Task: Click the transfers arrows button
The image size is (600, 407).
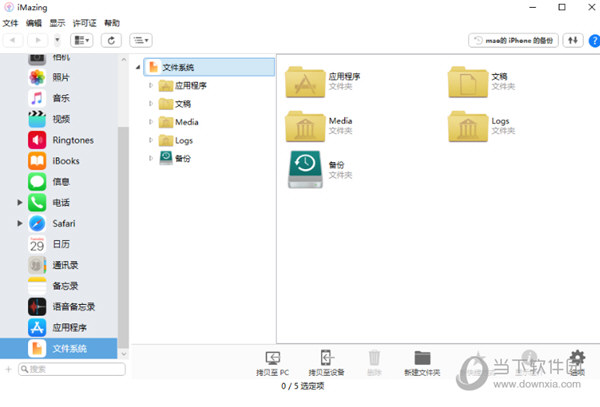Action: click(573, 40)
